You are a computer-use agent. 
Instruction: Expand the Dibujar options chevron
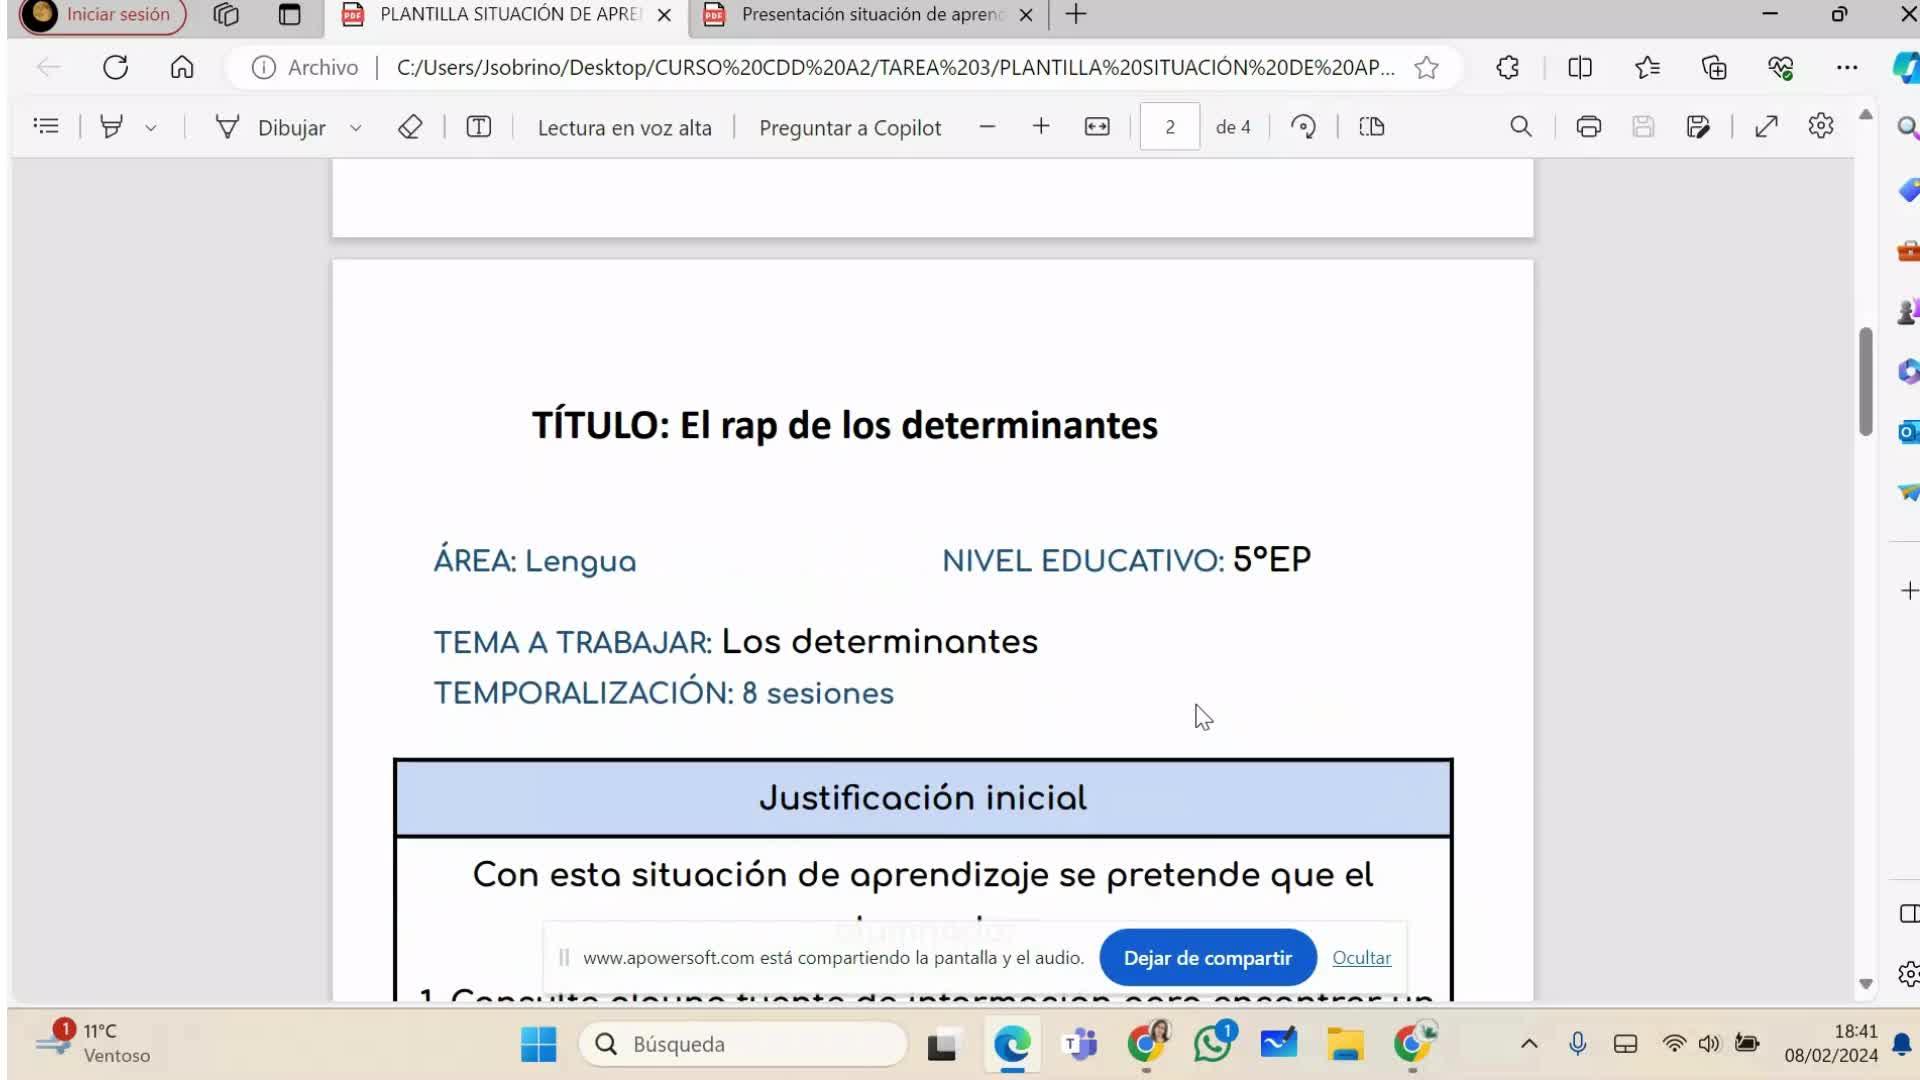point(355,128)
